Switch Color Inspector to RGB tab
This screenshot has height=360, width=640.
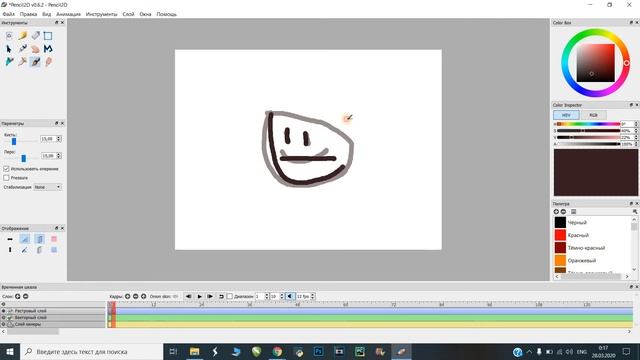tap(593, 115)
